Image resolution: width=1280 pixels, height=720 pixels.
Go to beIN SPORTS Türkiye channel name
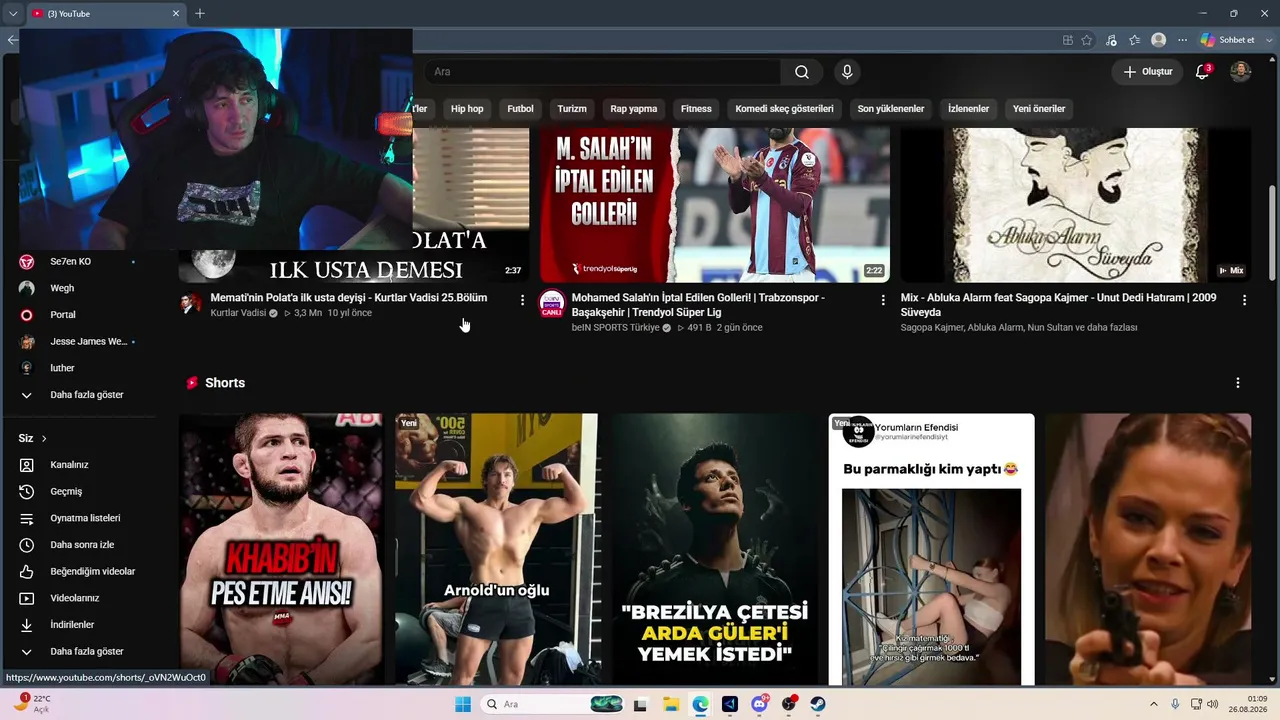[x=616, y=327]
